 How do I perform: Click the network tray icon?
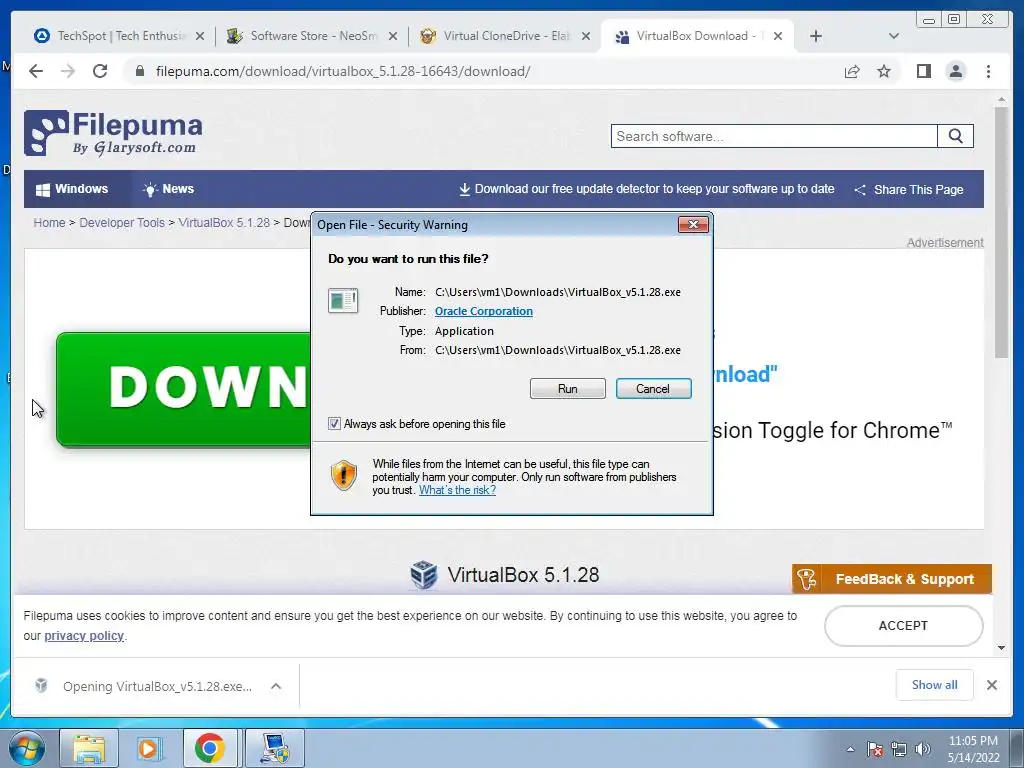[899, 749]
